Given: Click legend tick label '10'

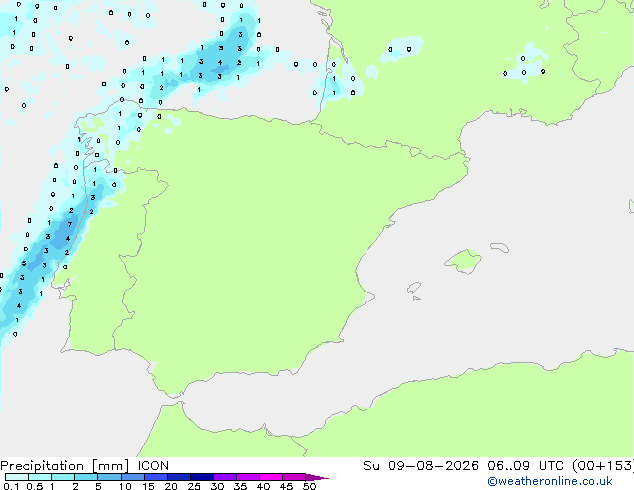Looking at the screenshot, I should point(125,486).
